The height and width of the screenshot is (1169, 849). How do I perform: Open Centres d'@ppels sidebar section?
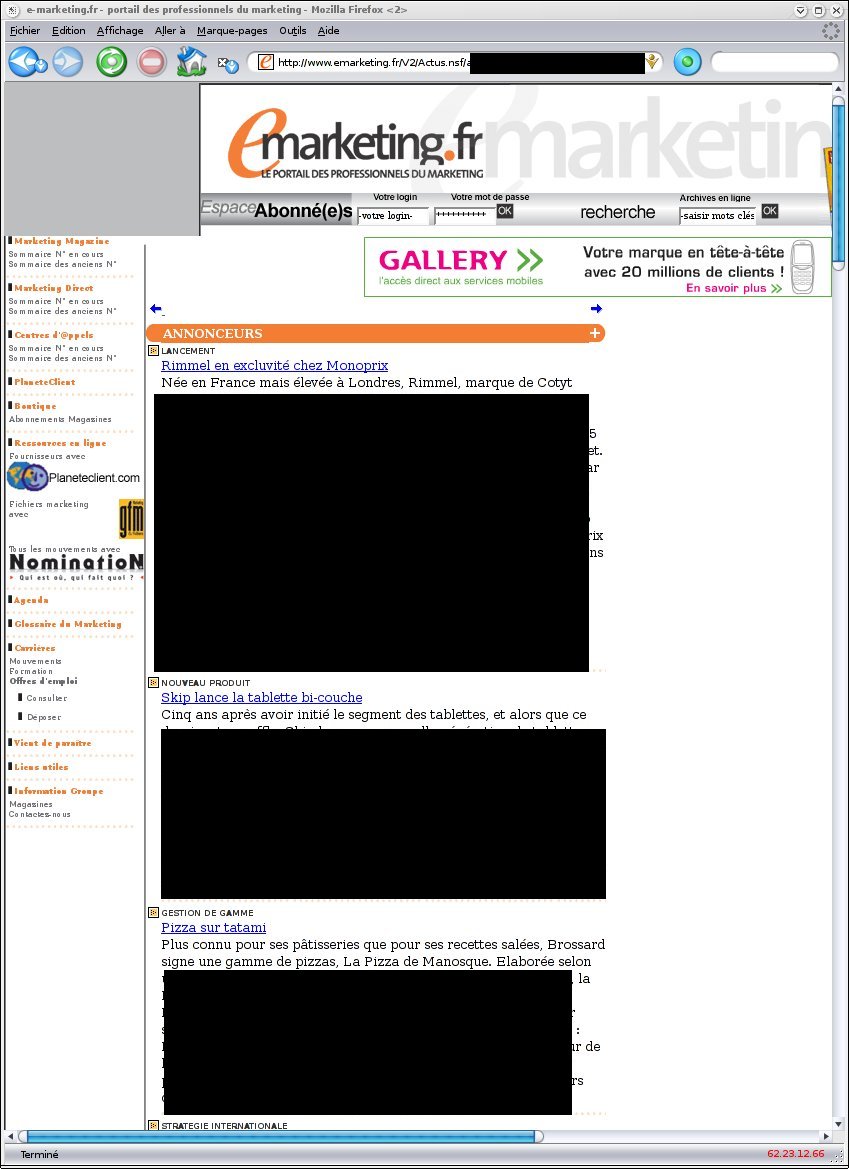54,335
